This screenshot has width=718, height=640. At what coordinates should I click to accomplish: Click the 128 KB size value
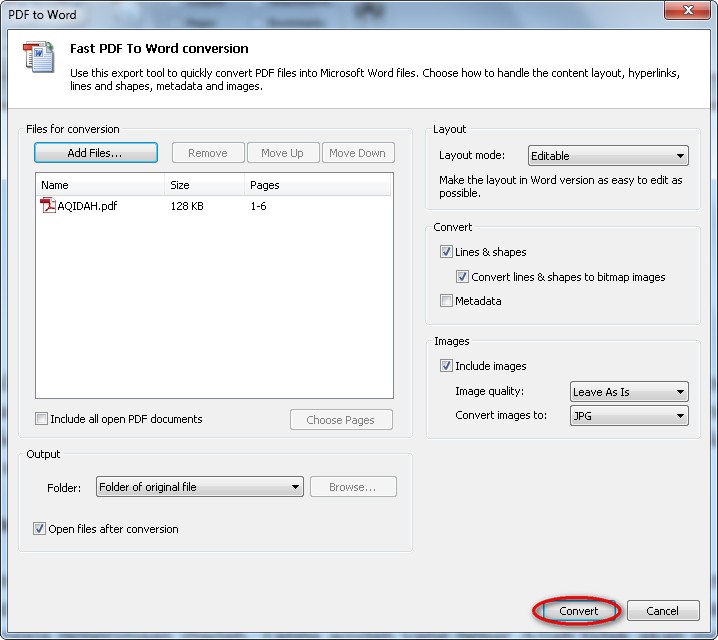tap(187, 206)
